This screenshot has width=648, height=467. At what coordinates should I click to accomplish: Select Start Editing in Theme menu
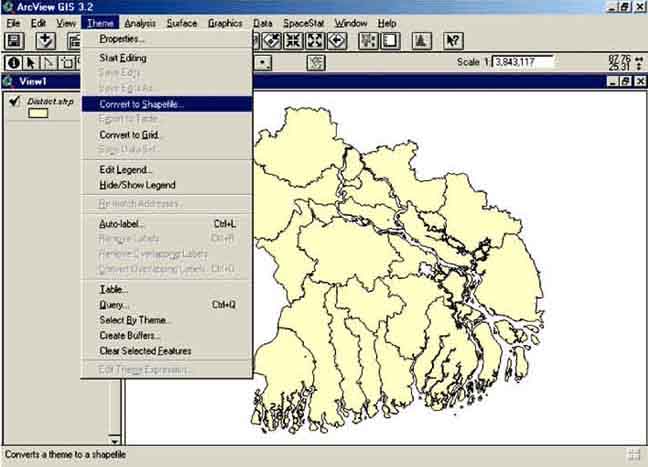(122, 58)
